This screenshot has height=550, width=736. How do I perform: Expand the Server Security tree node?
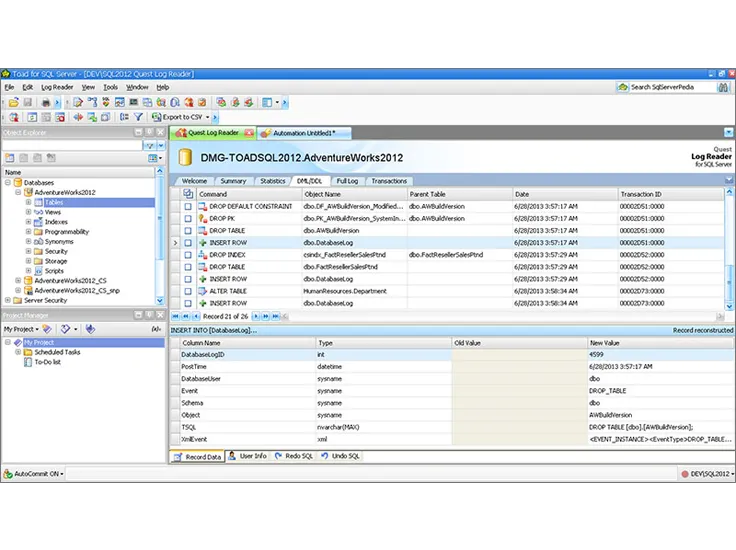(x=8, y=300)
